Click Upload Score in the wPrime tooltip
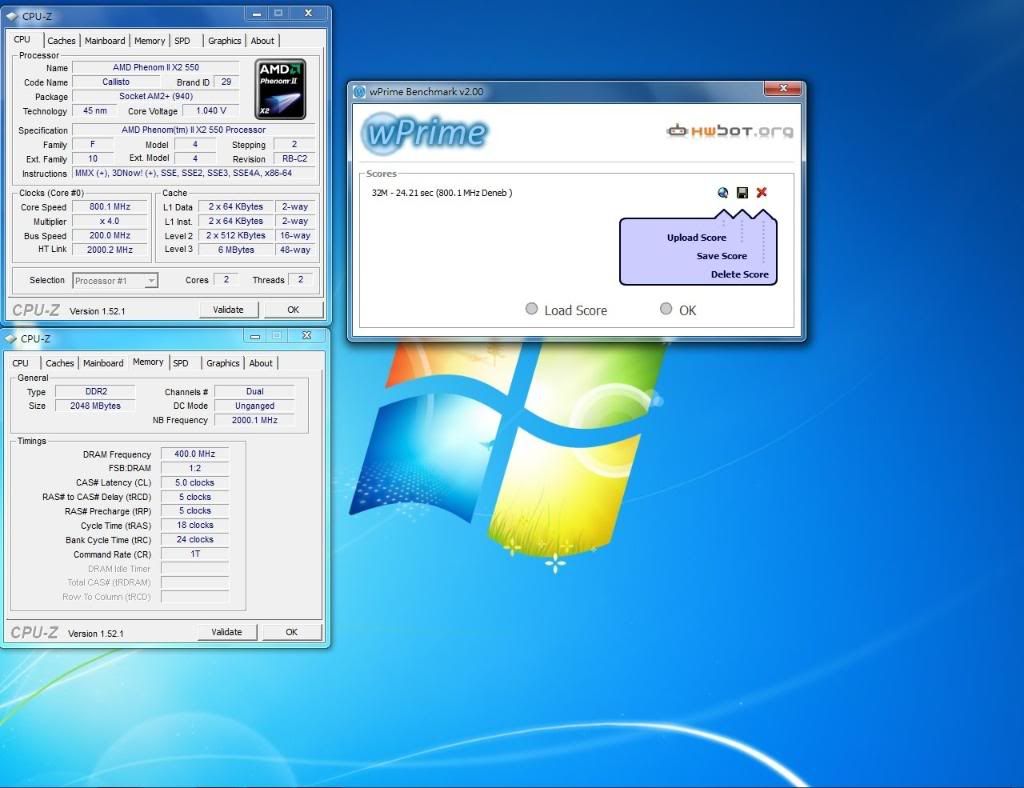Image resolution: width=1024 pixels, height=788 pixels. (x=696, y=238)
